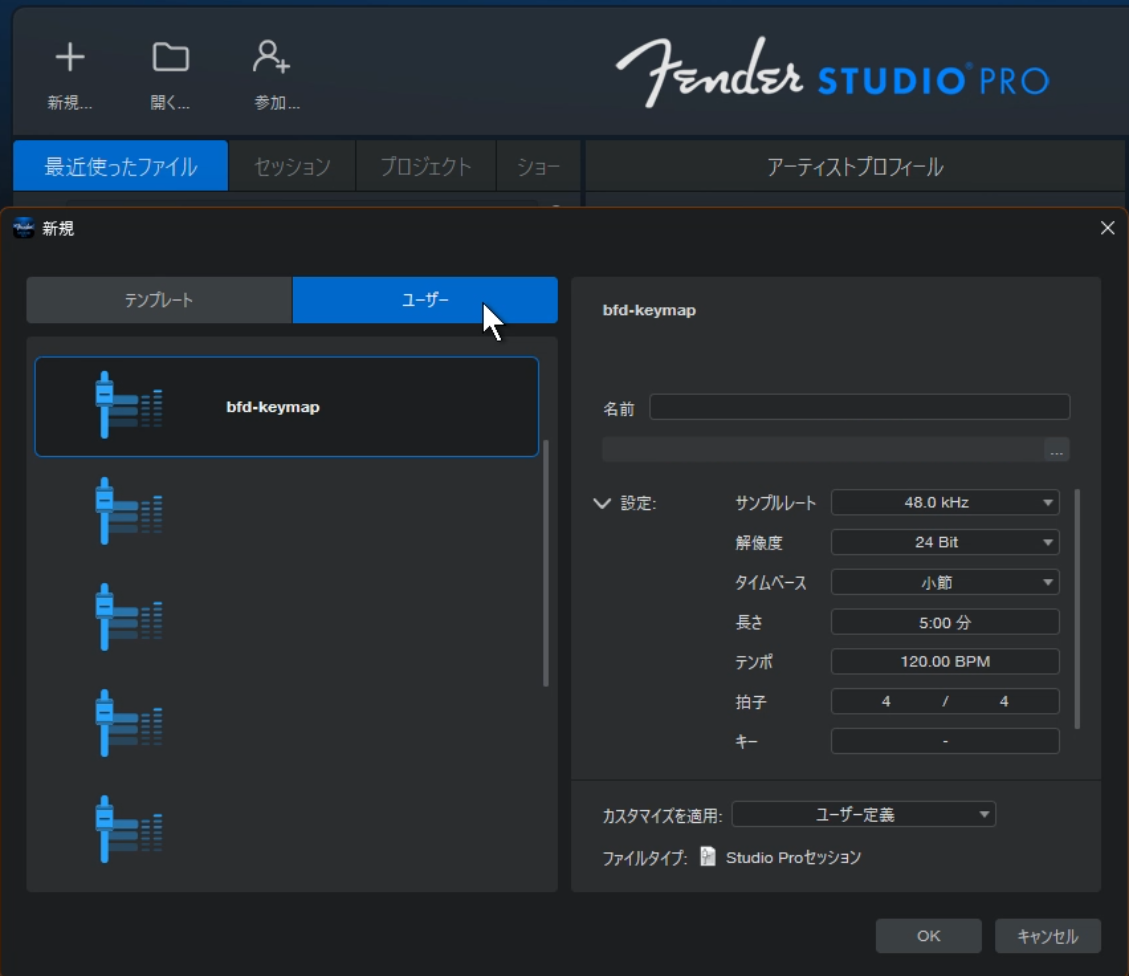
Task: Confirm with the OK button
Action: point(928,936)
